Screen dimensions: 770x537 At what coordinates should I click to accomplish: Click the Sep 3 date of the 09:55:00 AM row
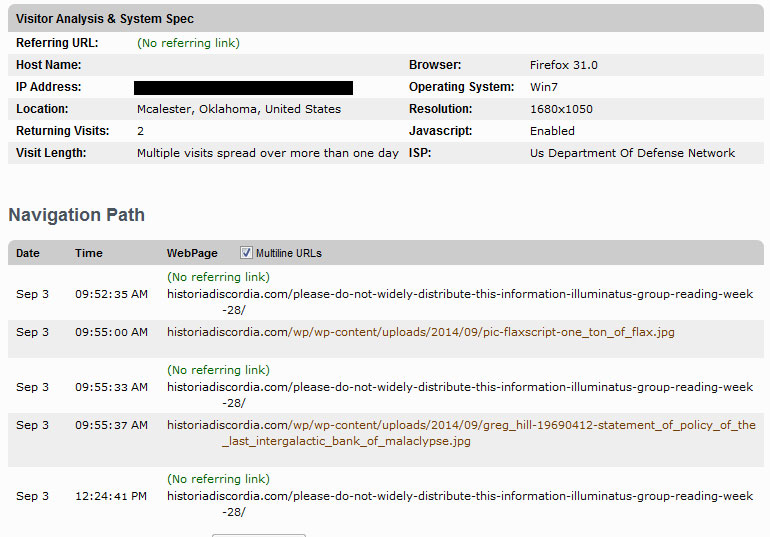(x=32, y=332)
